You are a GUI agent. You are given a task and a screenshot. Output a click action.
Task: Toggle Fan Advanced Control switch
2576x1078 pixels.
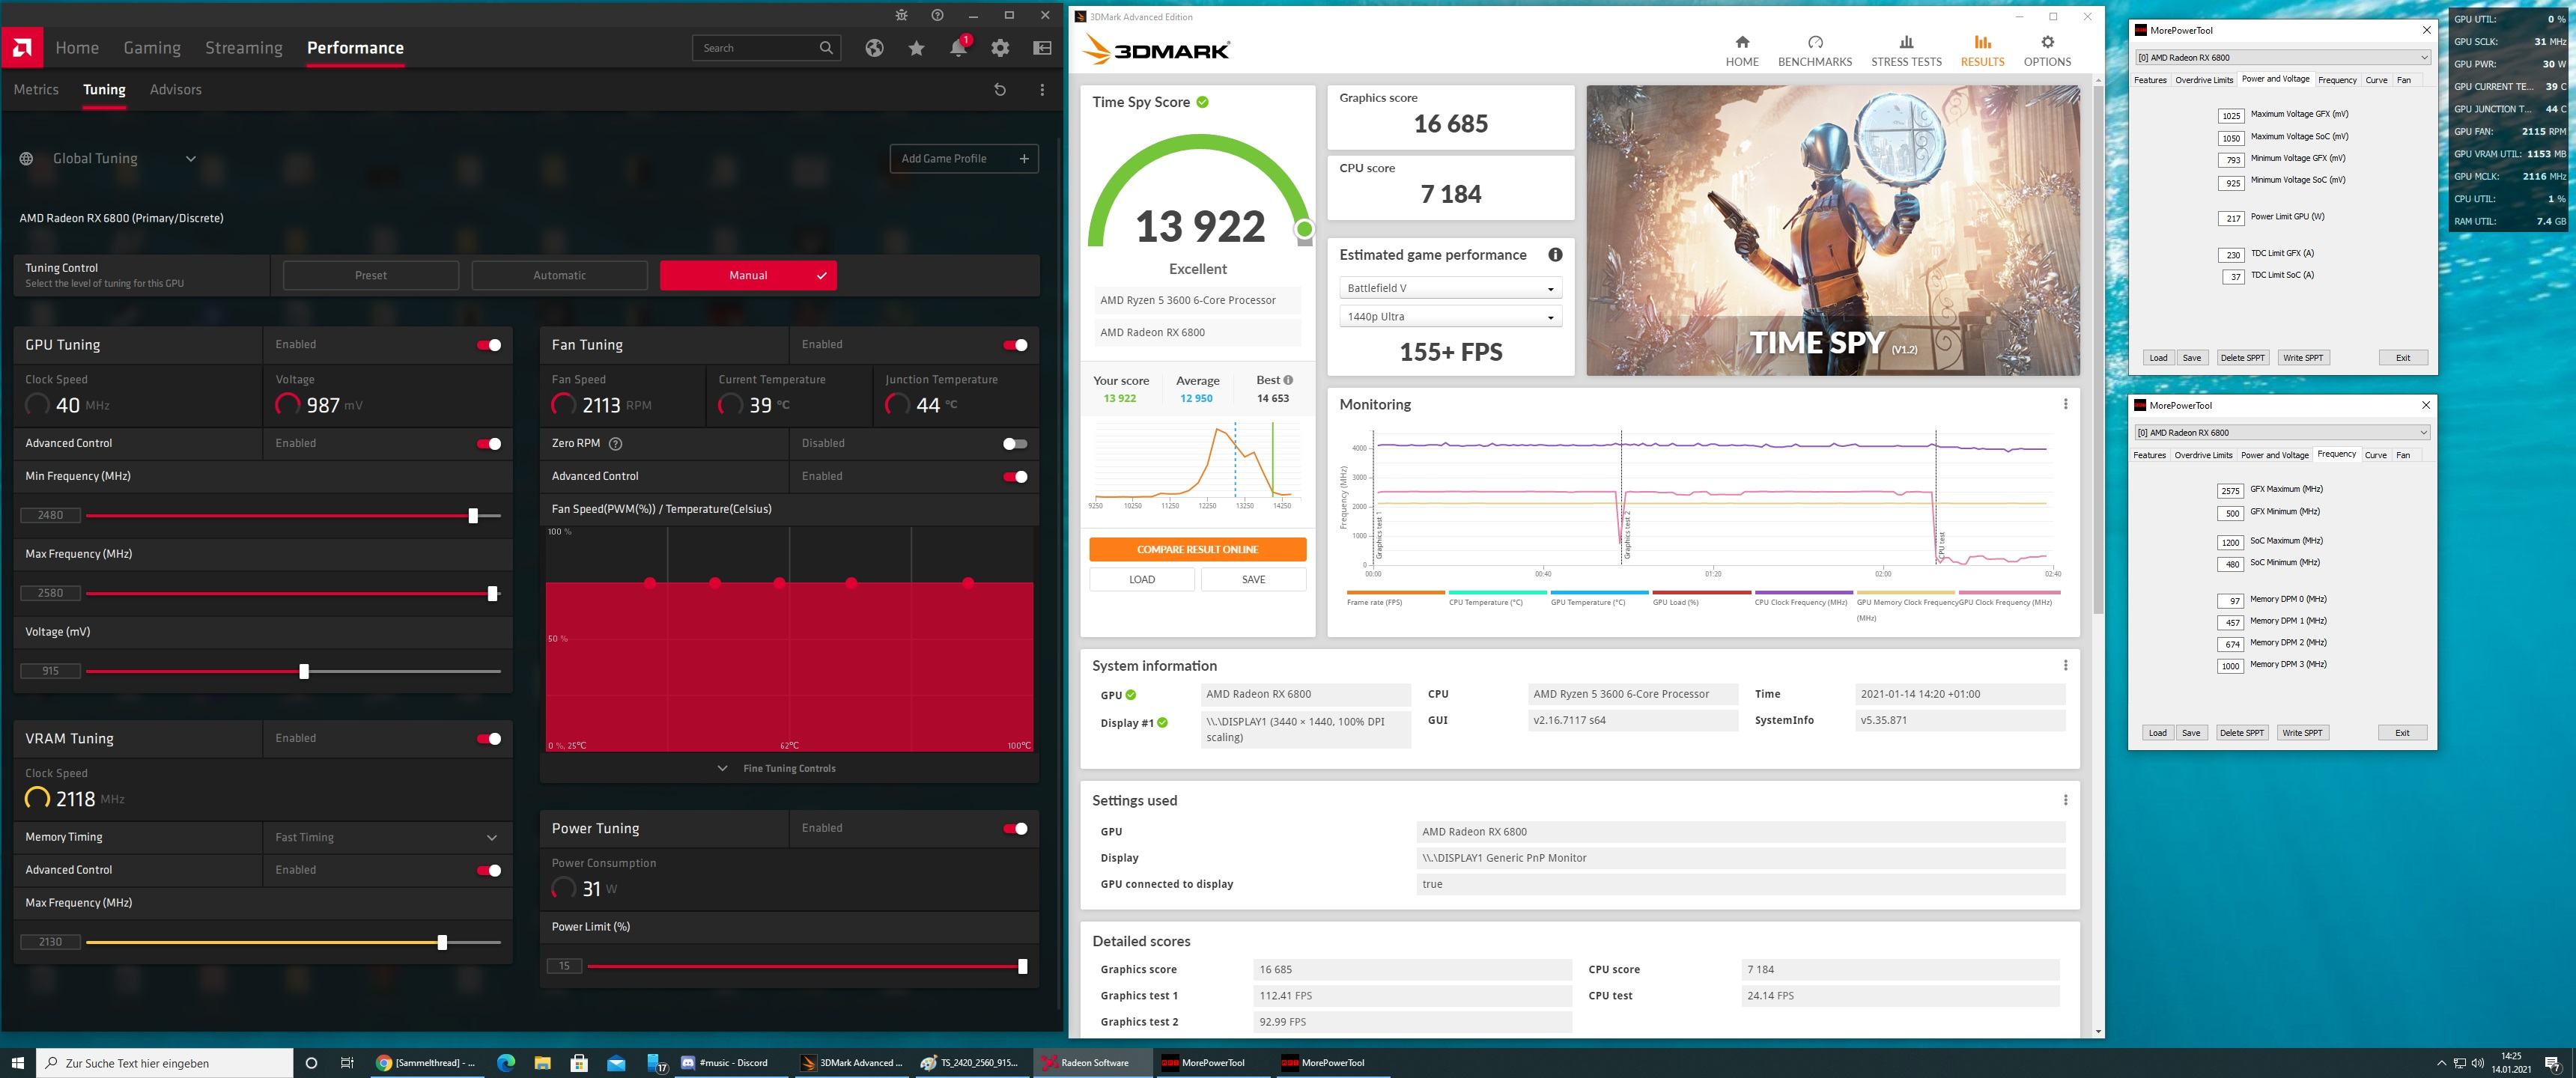tap(1015, 477)
